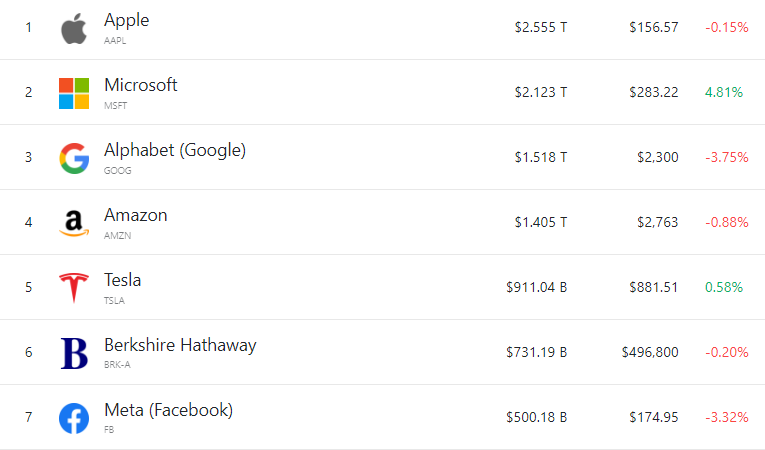Open the Meta (Facebook) link

(x=168, y=410)
